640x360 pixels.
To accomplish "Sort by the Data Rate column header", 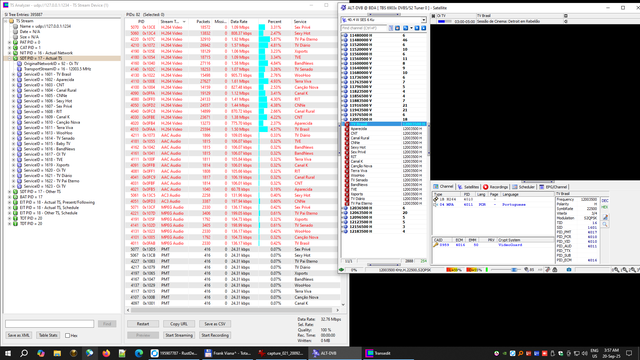I will [244, 21].
